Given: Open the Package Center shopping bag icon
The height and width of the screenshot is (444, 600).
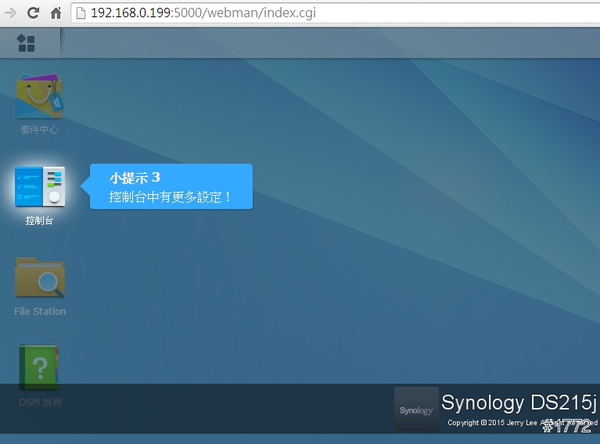Looking at the screenshot, I should click(x=40, y=96).
